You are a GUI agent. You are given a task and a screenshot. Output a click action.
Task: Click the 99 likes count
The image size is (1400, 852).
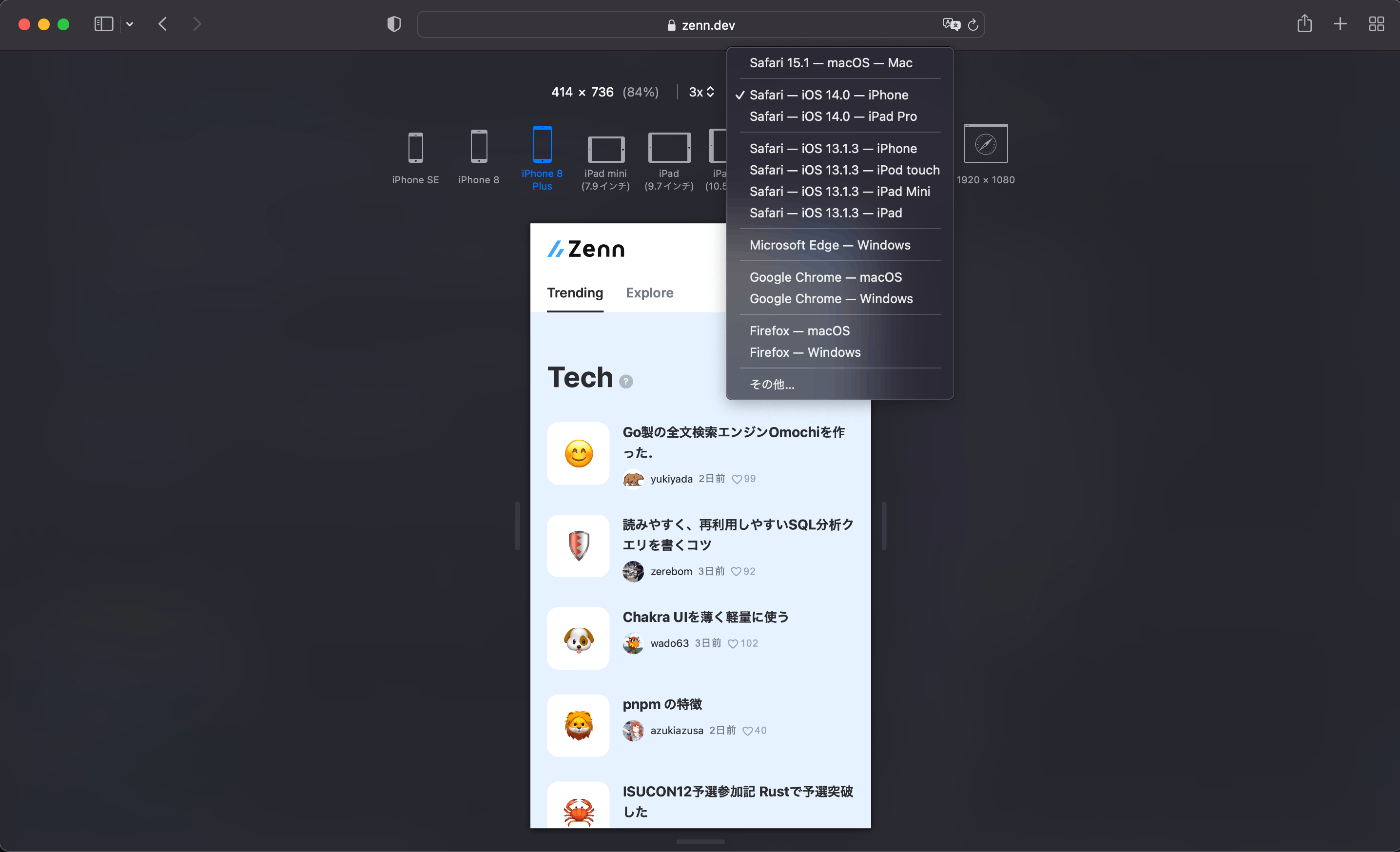(x=744, y=479)
